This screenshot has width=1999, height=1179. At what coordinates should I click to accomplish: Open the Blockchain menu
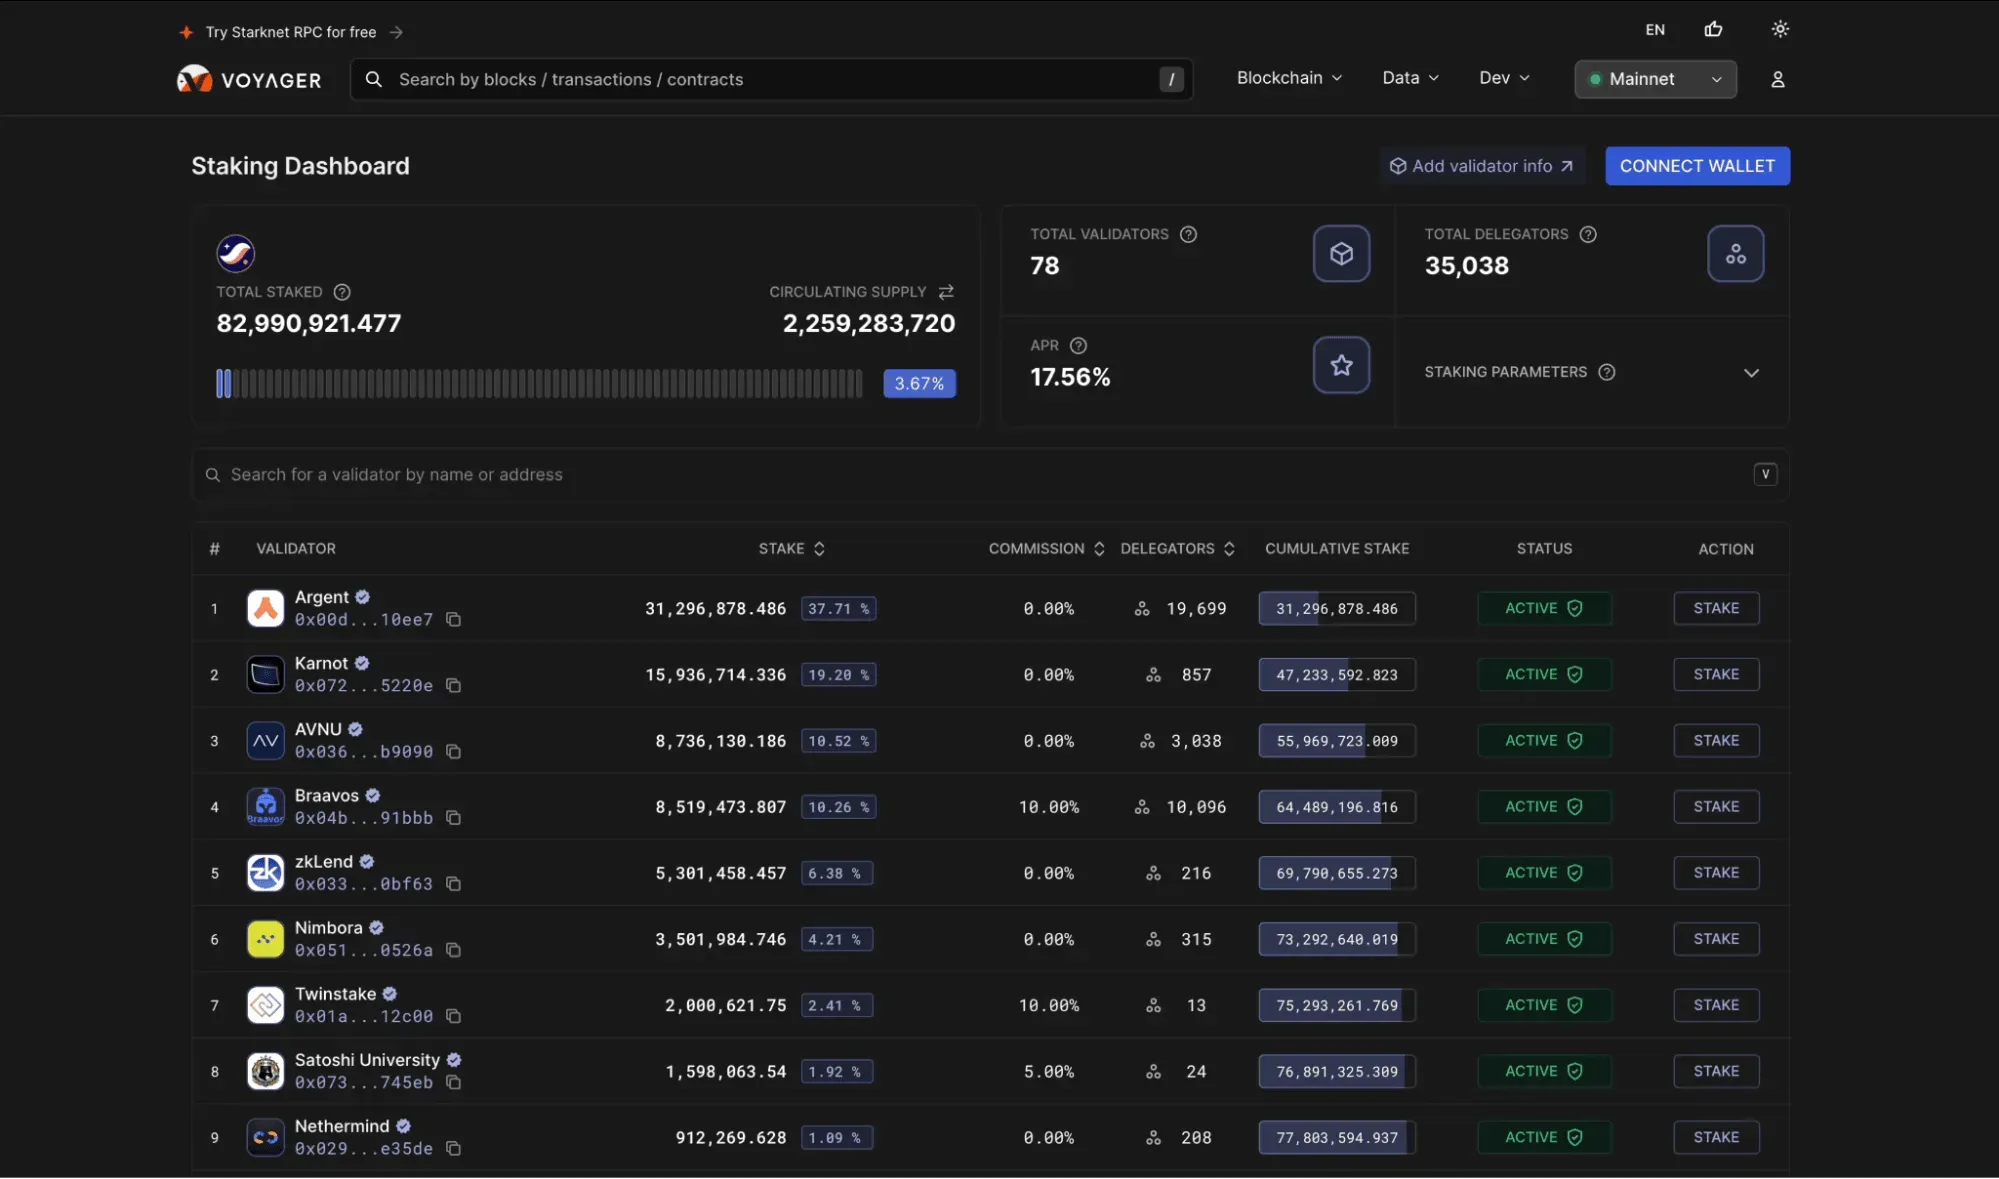pos(1289,78)
